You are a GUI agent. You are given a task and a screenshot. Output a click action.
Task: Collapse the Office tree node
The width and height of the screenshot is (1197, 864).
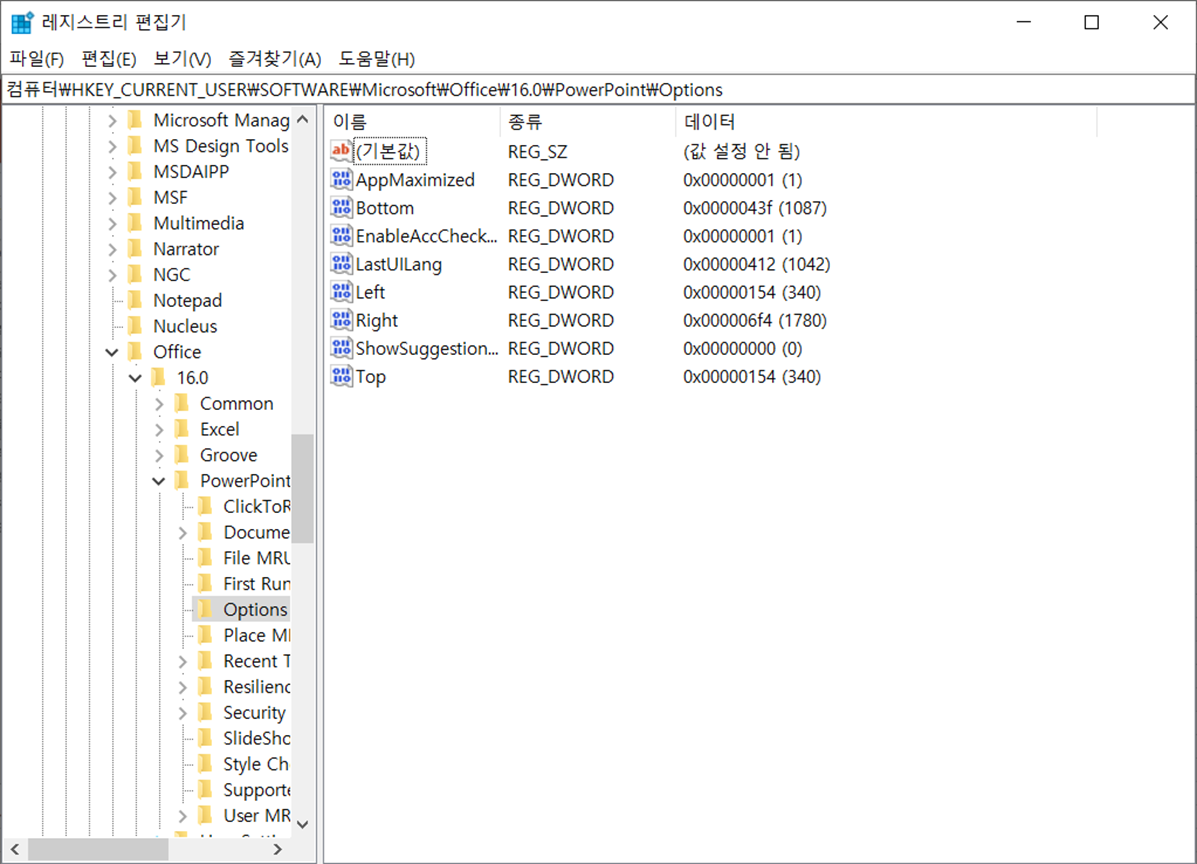pyautogui.click(x=112, y=352)
